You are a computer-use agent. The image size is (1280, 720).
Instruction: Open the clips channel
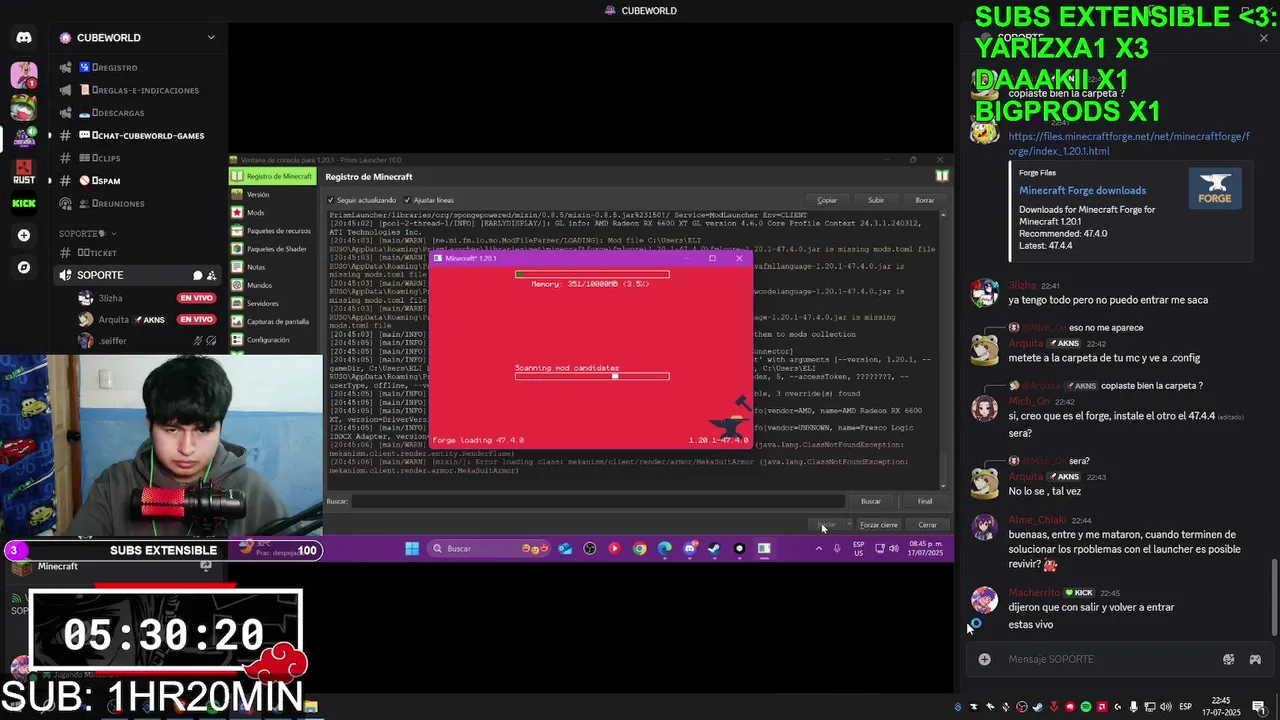(138, 158)
